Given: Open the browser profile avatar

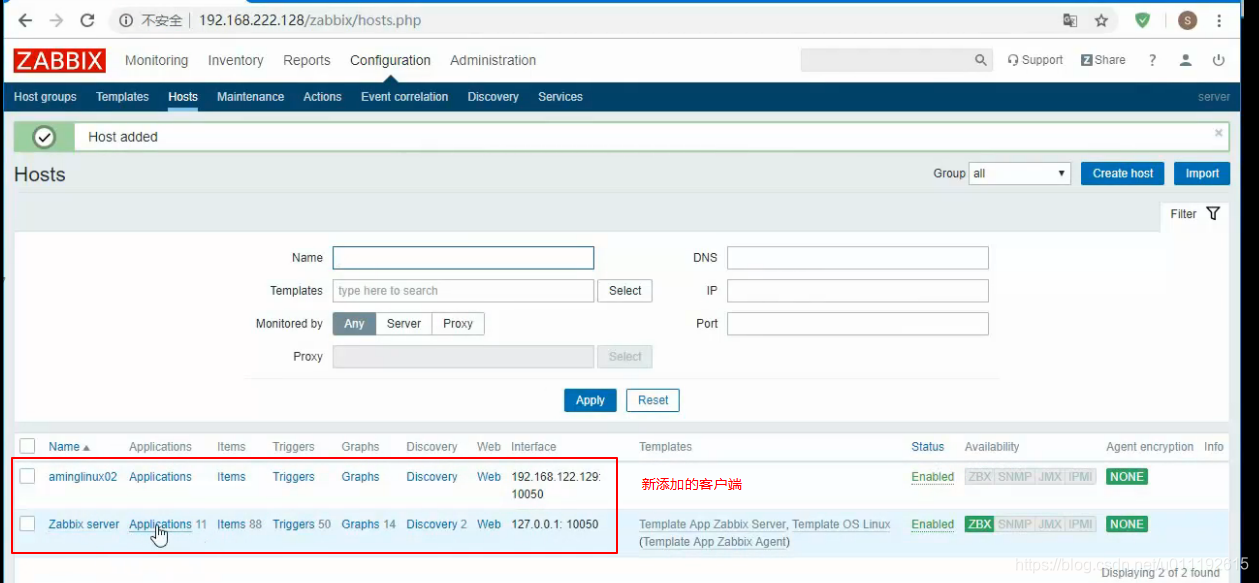Looking at the screenshot, I should click(1187, 20).
